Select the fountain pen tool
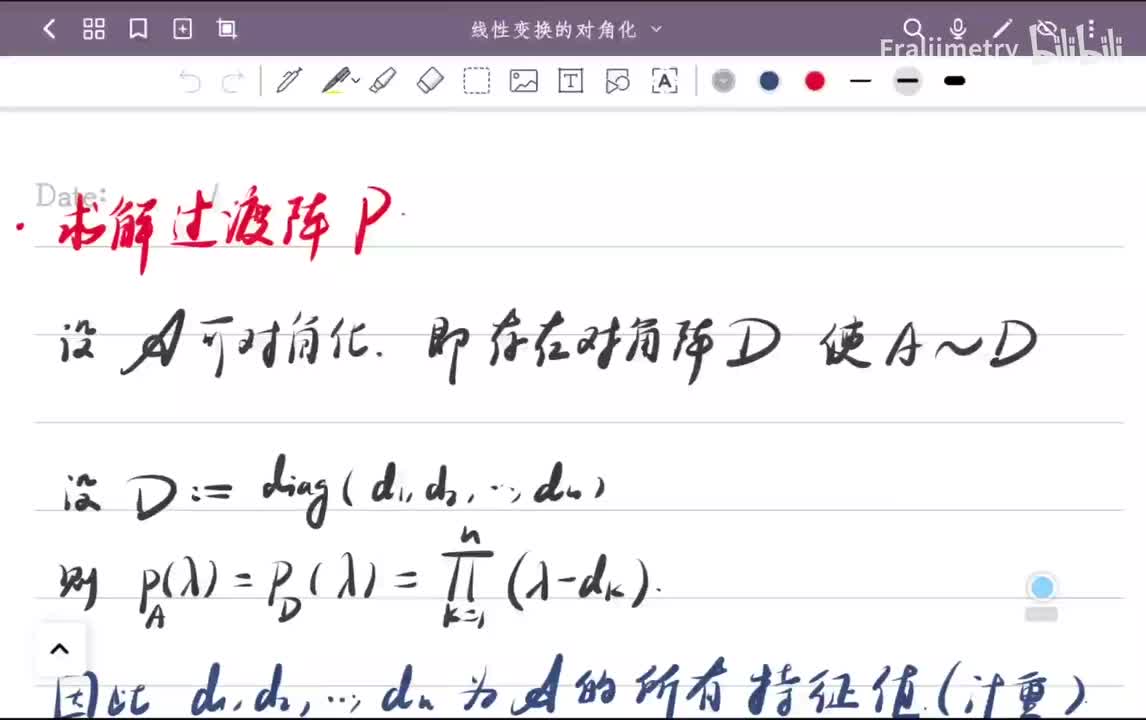Screen dimensions: 1146x720 tap(289, 80)
